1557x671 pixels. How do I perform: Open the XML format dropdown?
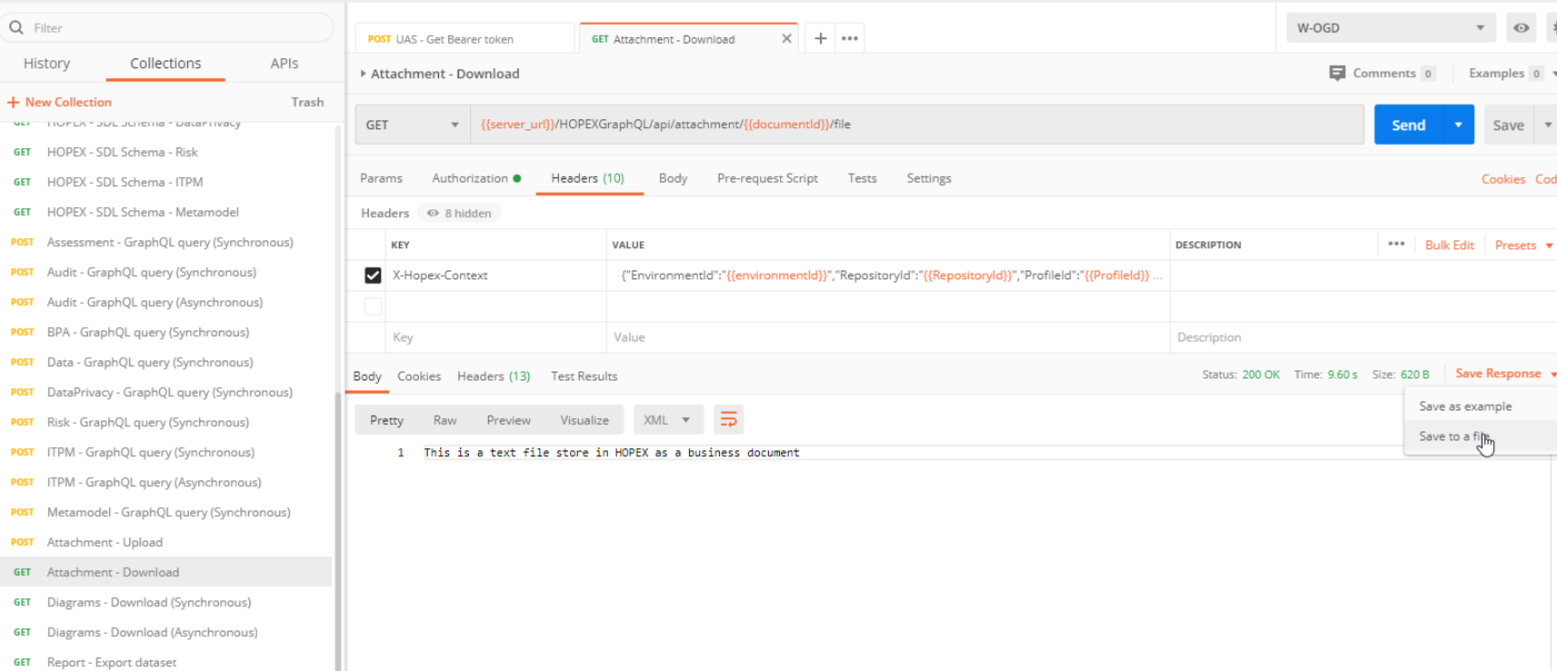[668, 420]
